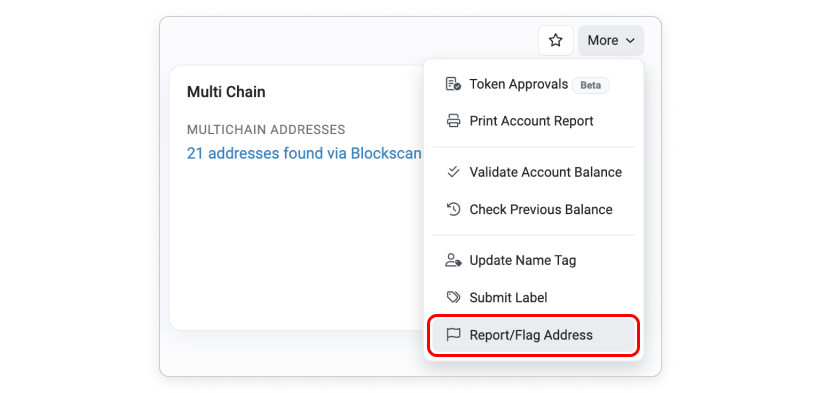The height and width of the screenshot is (393, 822).
Task: Open Token Approvals from the menu
Action: (x=533, y=84)
